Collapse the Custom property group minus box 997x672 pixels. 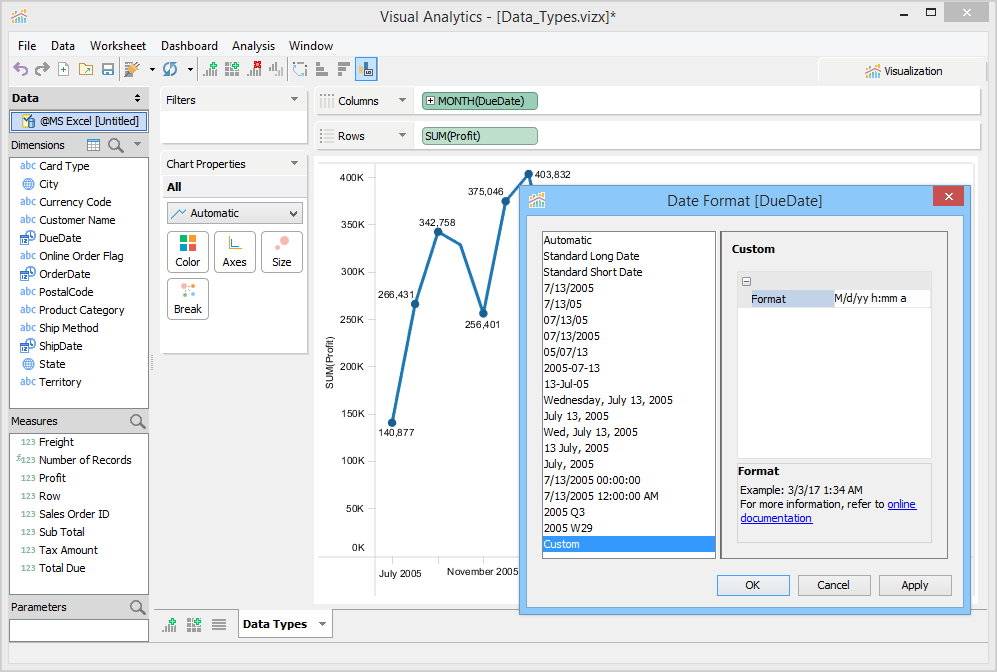pos(746,282)
